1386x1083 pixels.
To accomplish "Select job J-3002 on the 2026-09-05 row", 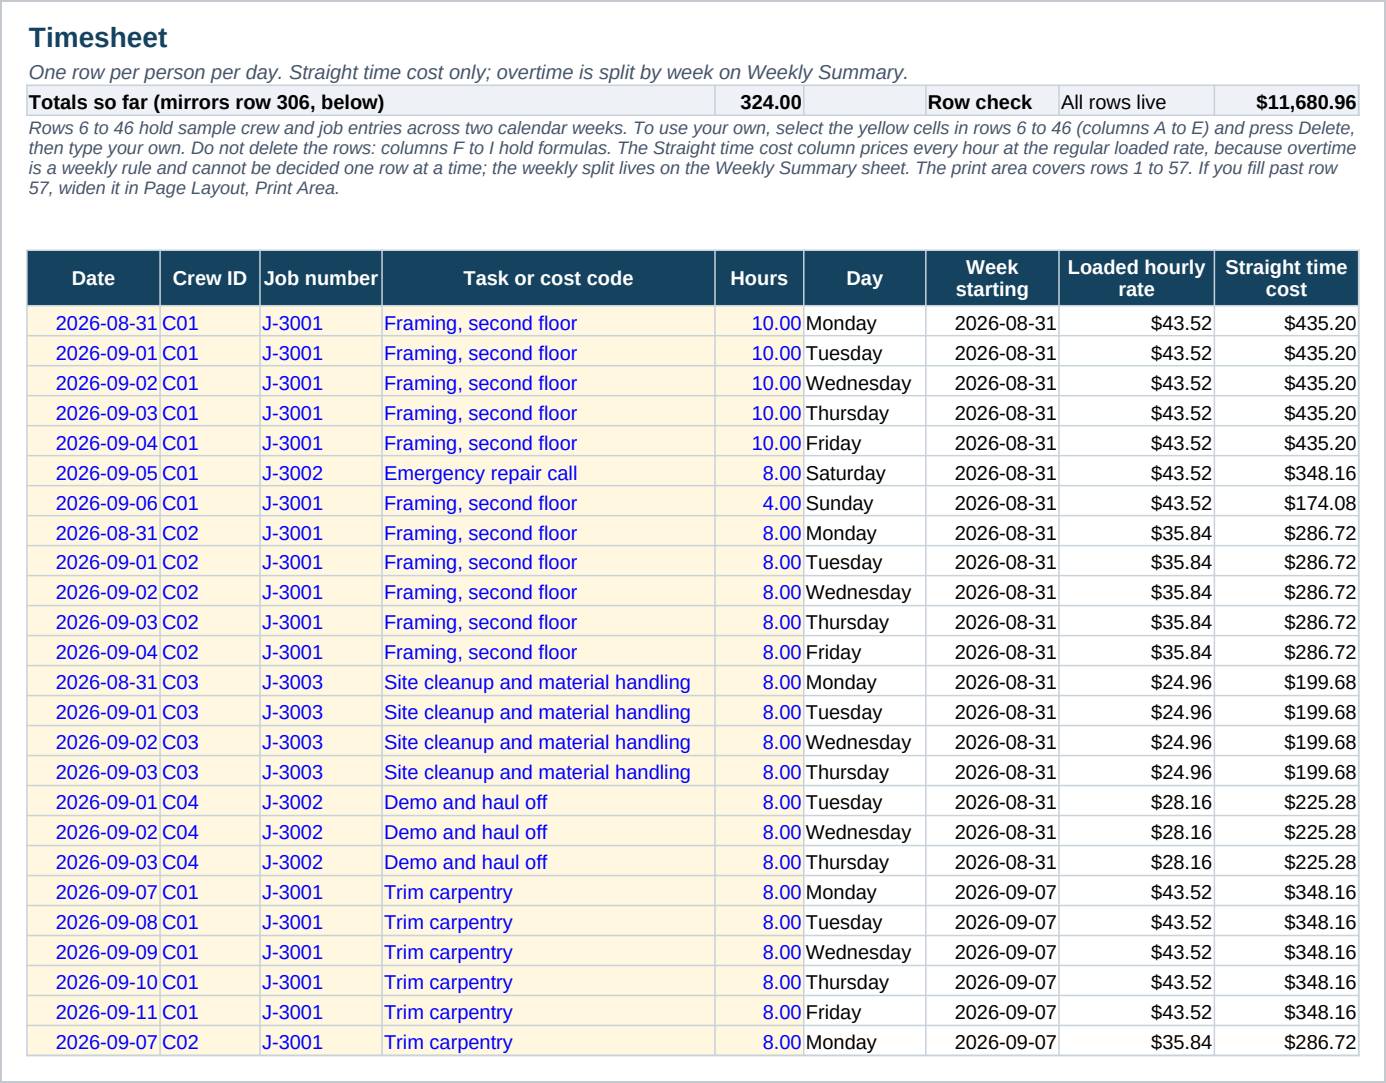I will pos(321,473).
